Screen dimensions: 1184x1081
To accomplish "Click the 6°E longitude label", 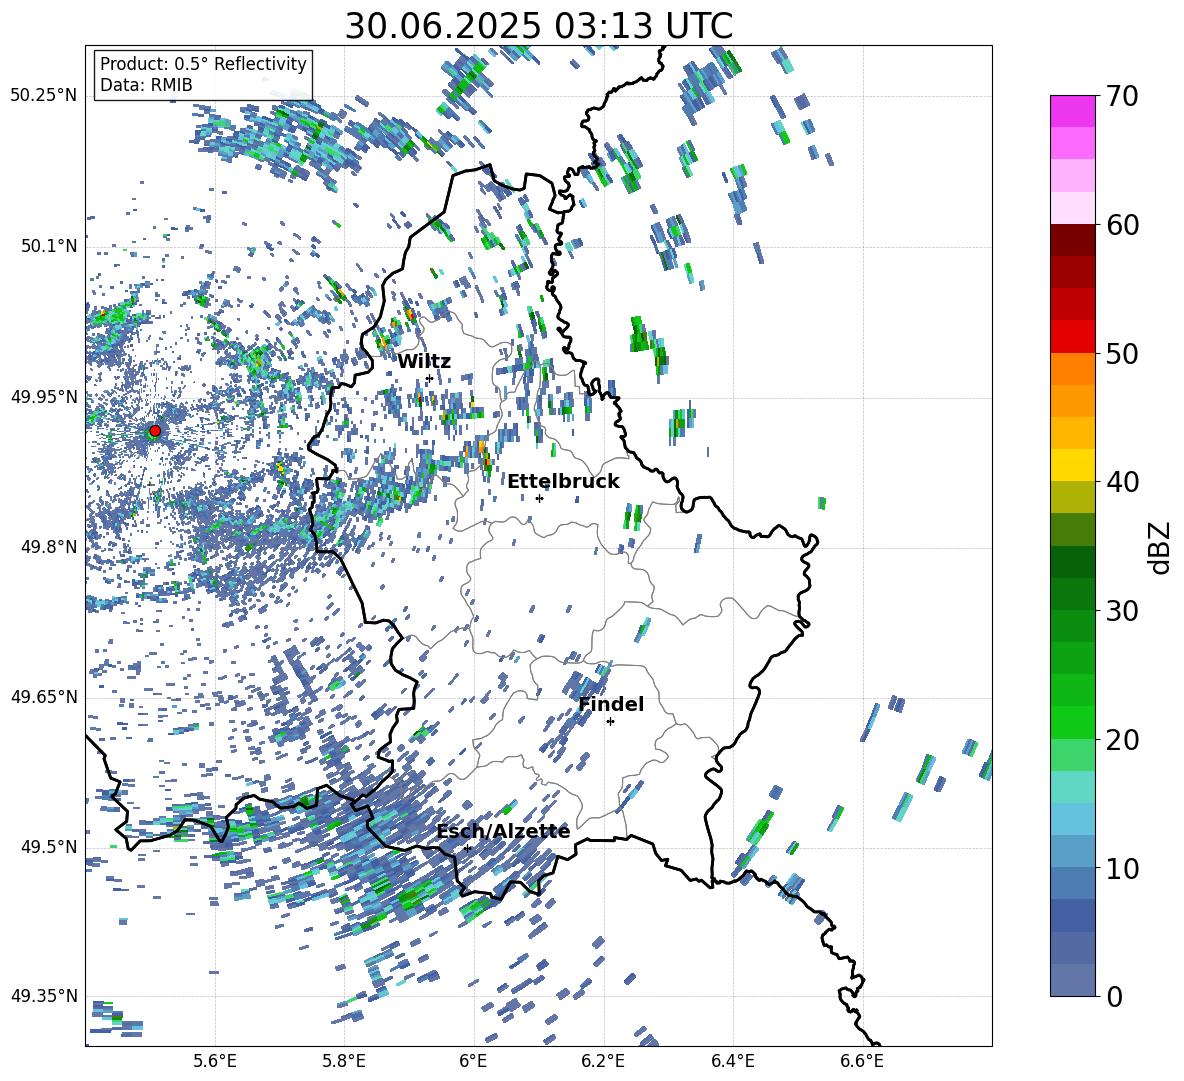I will (473, 1061).
